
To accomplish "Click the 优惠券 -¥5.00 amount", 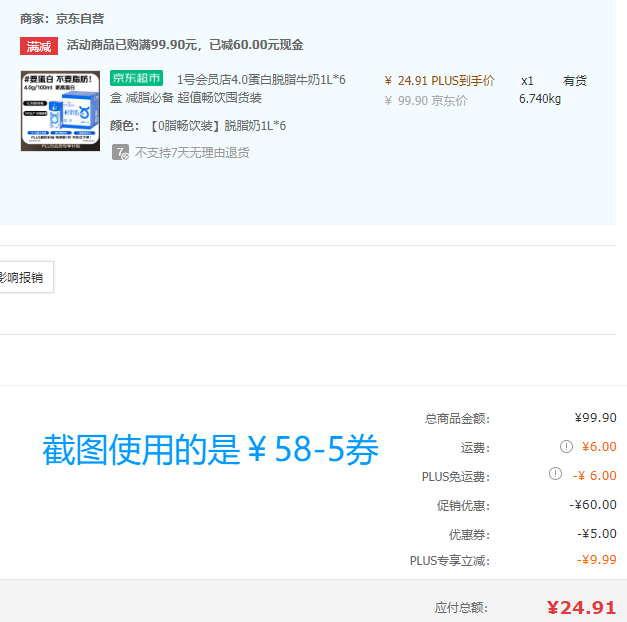I will click(x=597, y=534).
